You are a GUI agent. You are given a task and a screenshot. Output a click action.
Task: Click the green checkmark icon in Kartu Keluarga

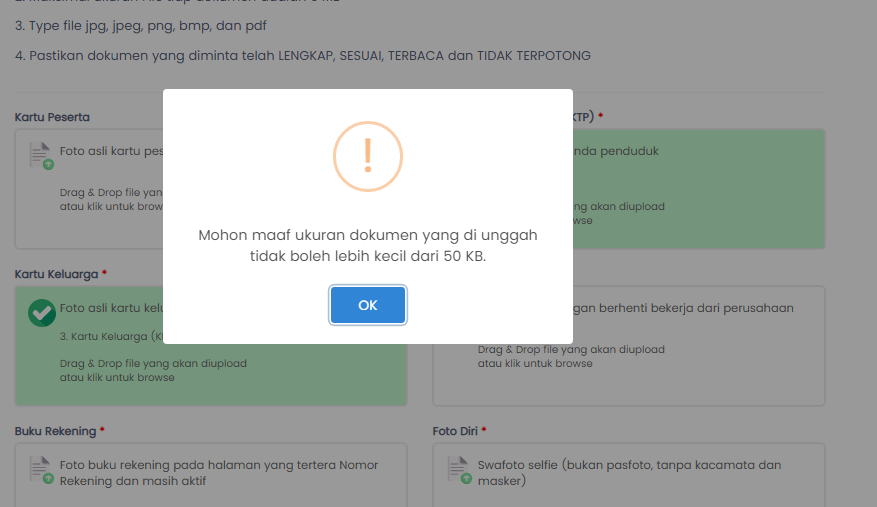(x=42, y=313)
